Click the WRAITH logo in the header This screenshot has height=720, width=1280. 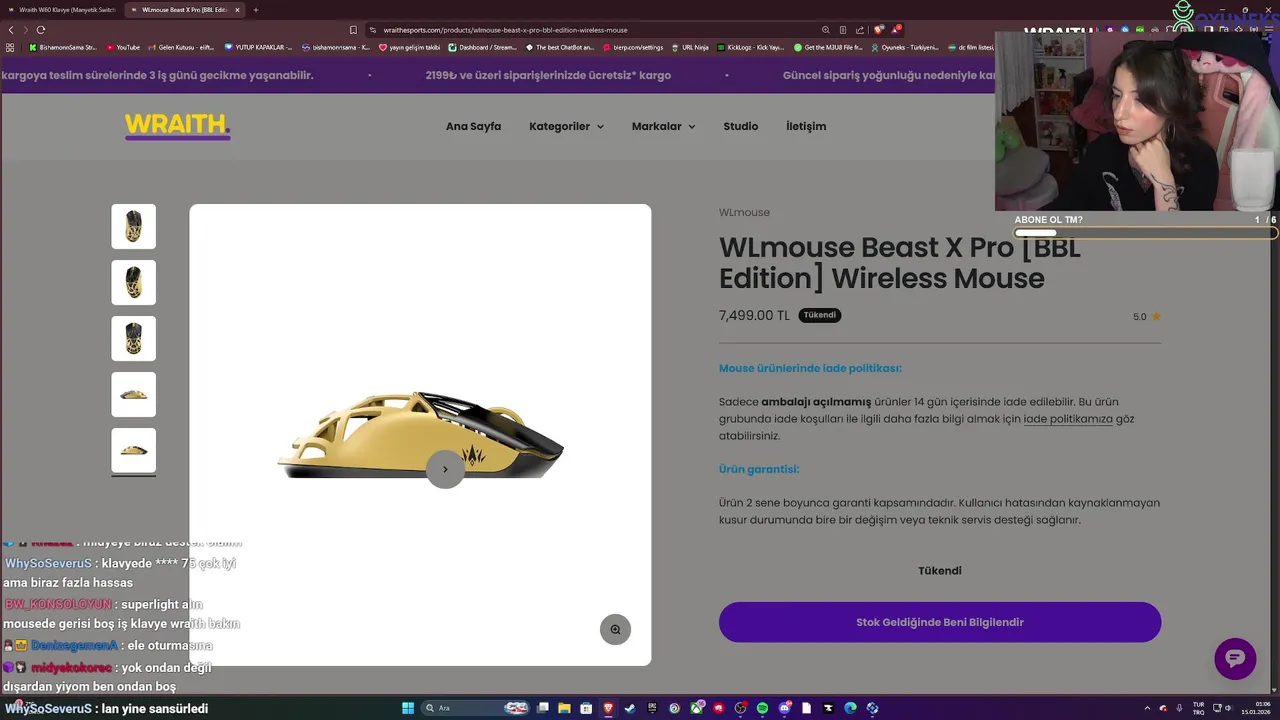coord(178,126)
